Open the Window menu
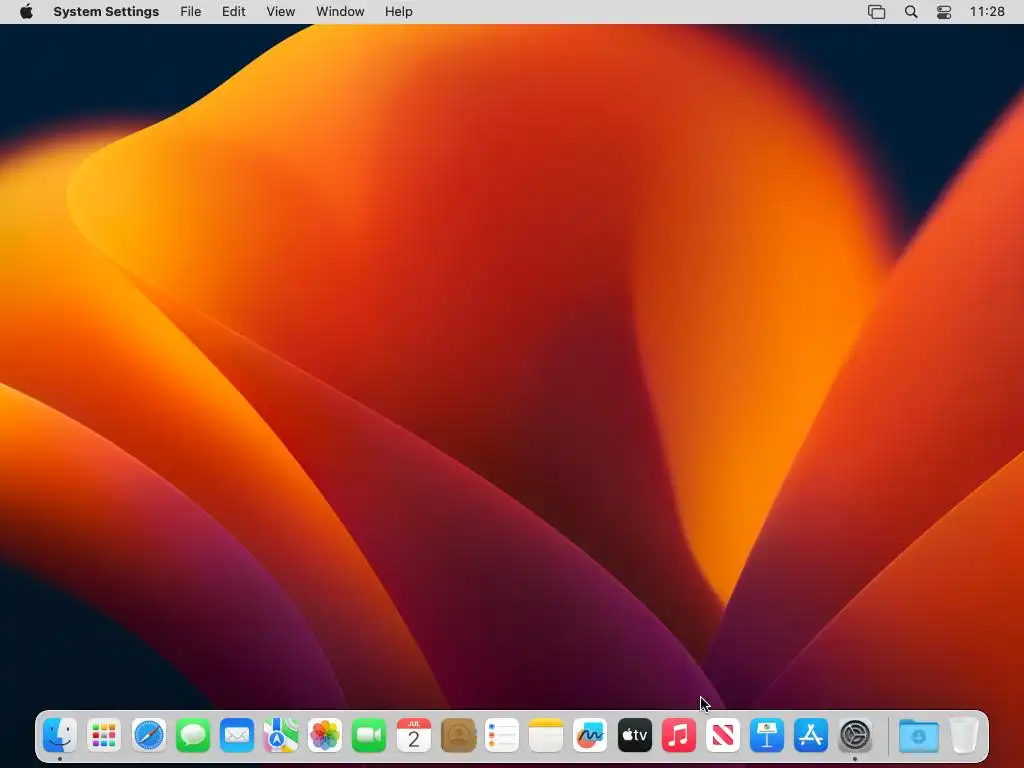Image resolution: width=1024 pixels, height=768 pixels. point(340,12)
